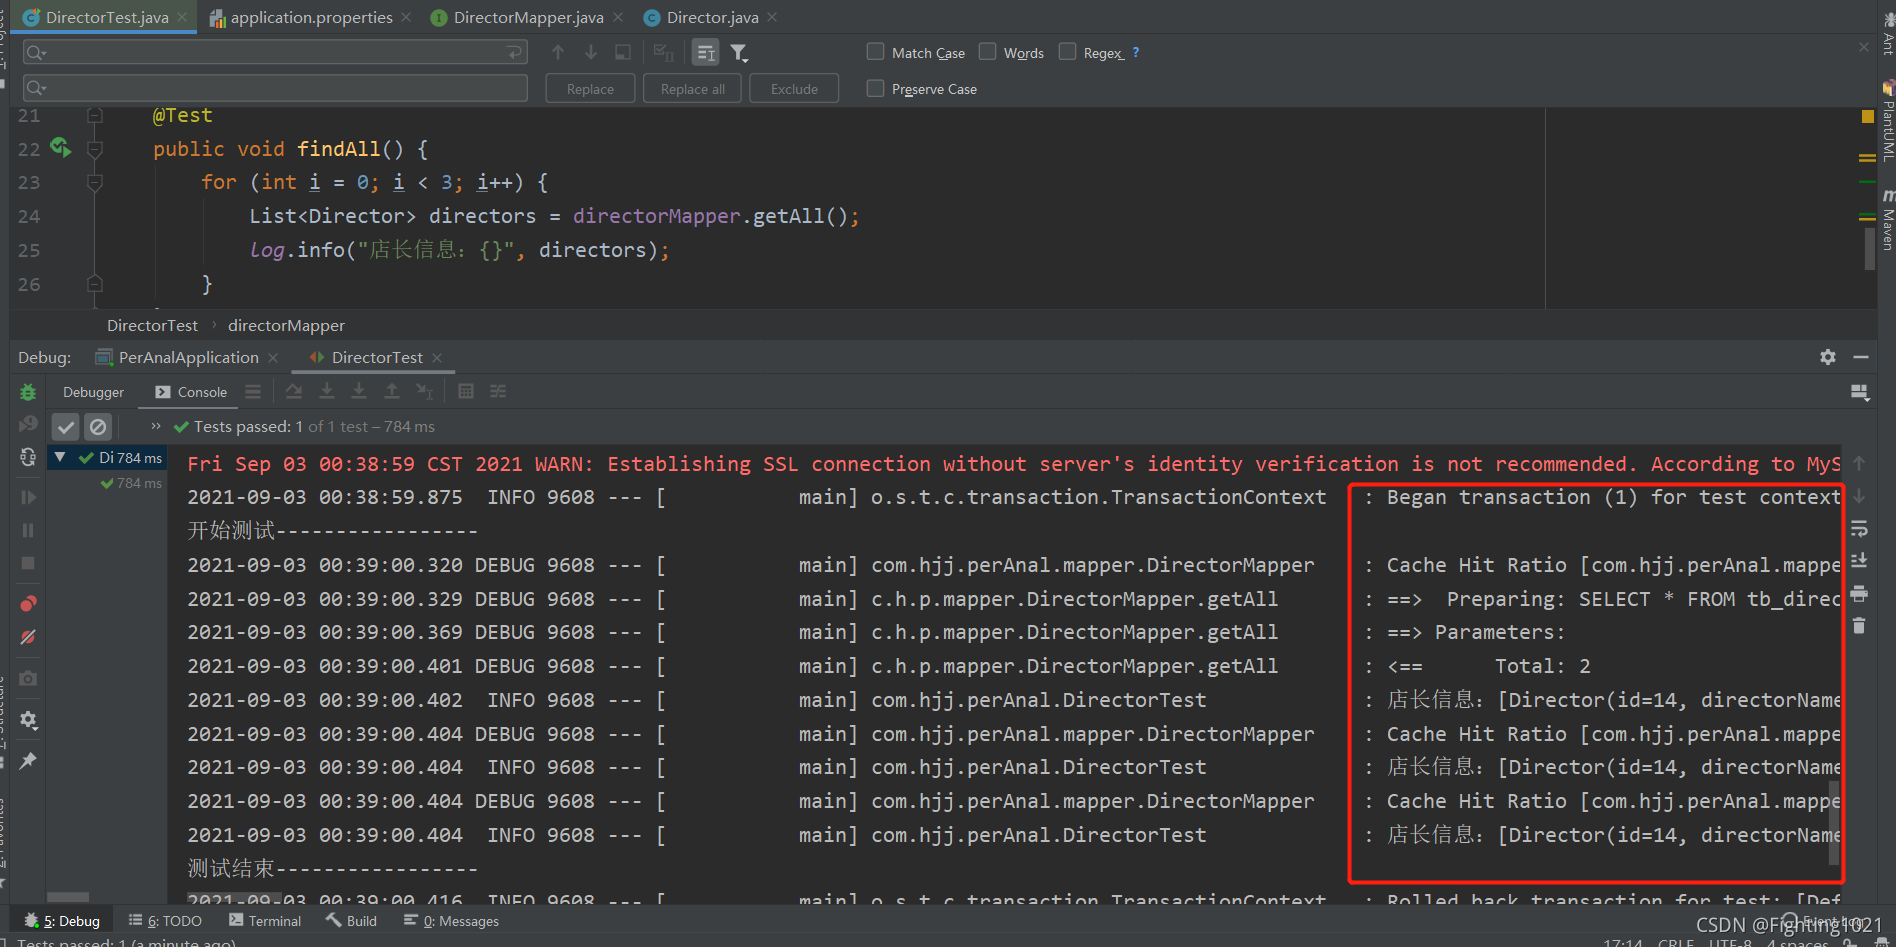
Task: Click the Trace Current Stream Chain icon
Action: pyautogui.click(x=498, y=391)
